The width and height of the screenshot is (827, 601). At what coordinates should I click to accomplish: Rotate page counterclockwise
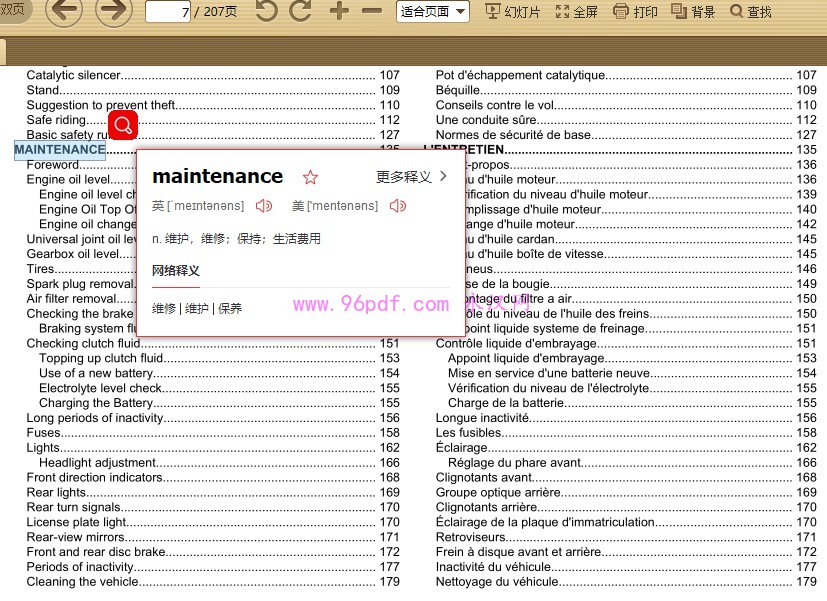[x=266, y=11]
